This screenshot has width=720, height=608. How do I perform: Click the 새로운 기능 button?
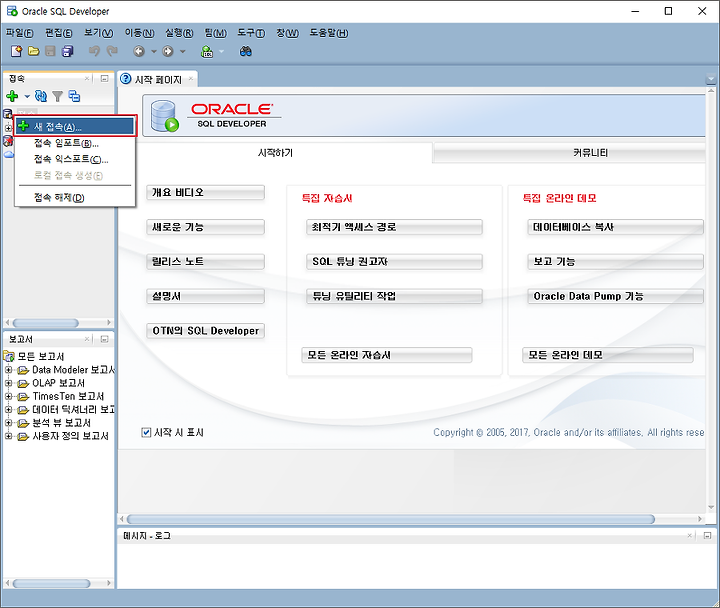205,227
